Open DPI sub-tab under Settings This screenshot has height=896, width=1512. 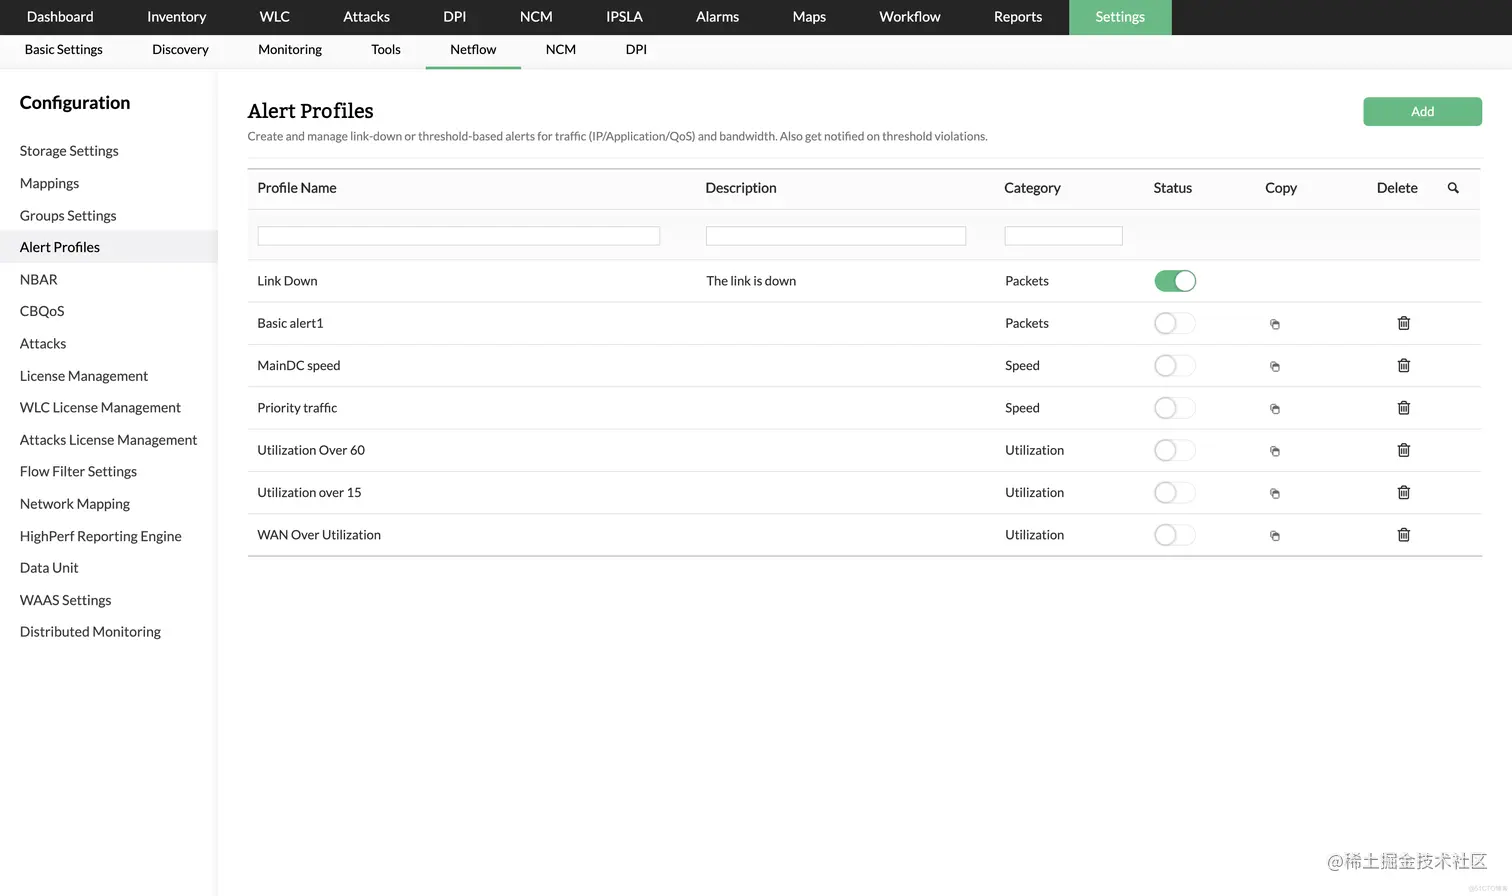click(x=636, y=50)
